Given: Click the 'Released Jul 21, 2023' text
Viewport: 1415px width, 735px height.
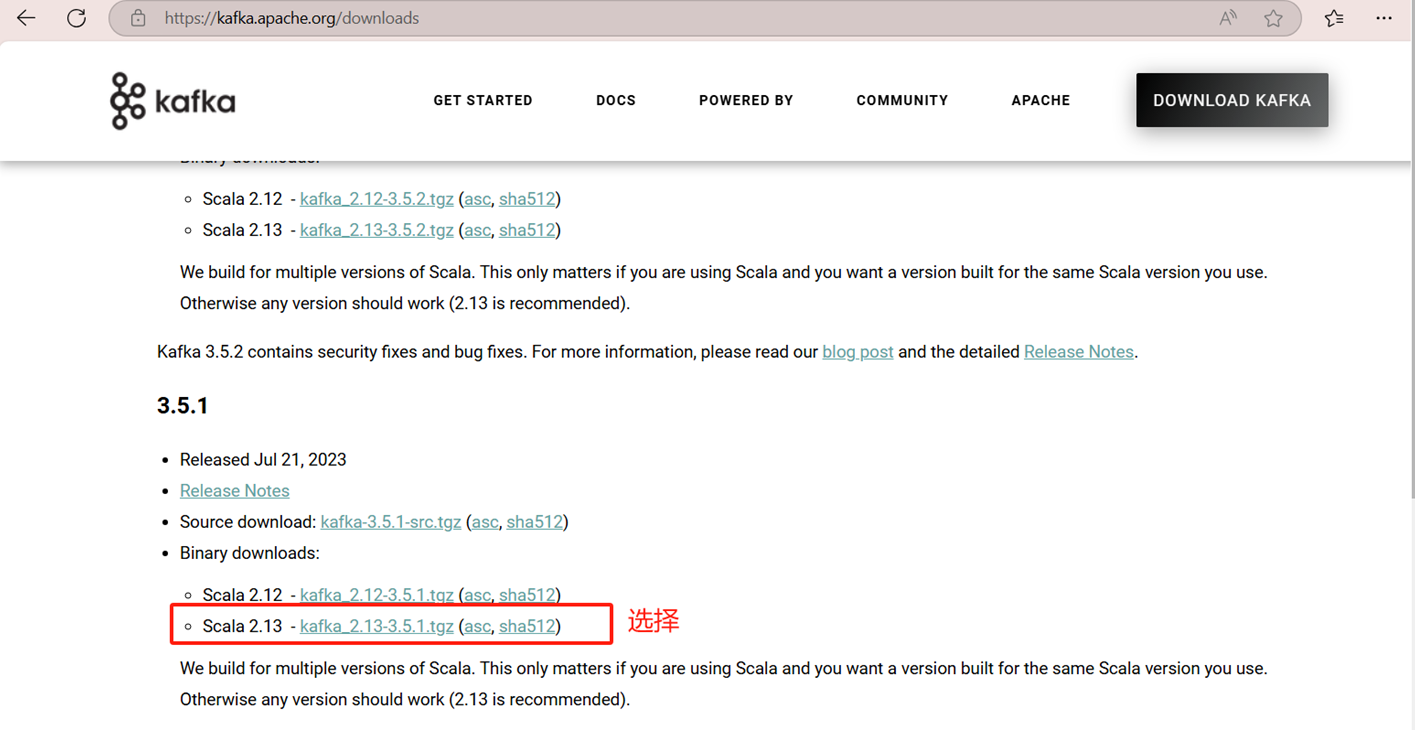Looking at the screenshot, I should 263,460.
